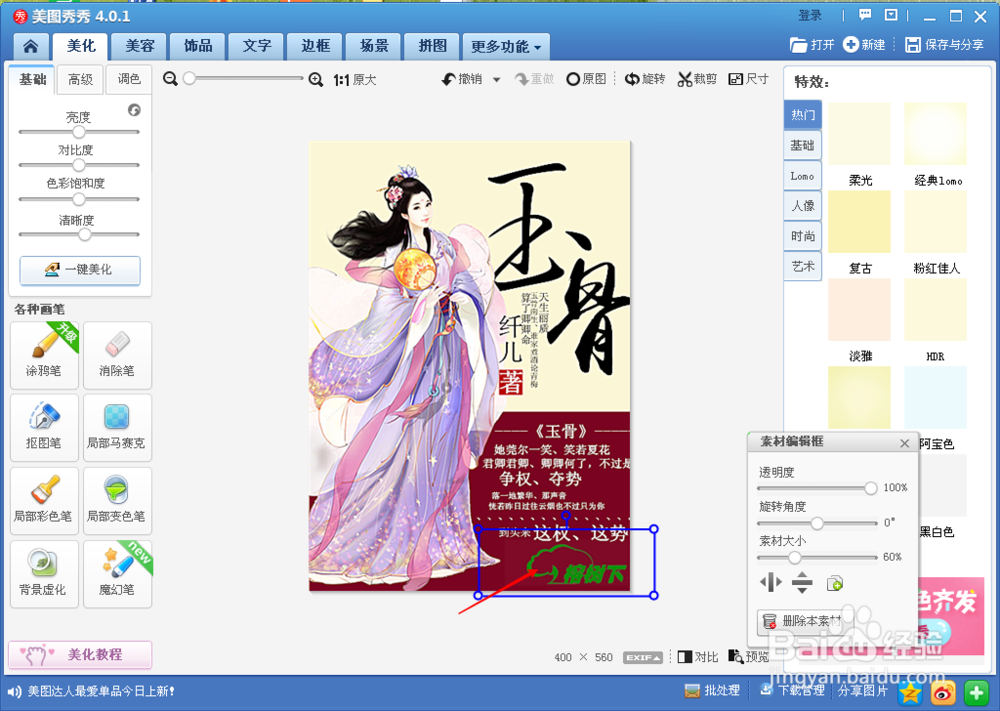Toggle the 对比 compare view
The width and height of the screenshot is (1000, 711).
click(697, 657)
